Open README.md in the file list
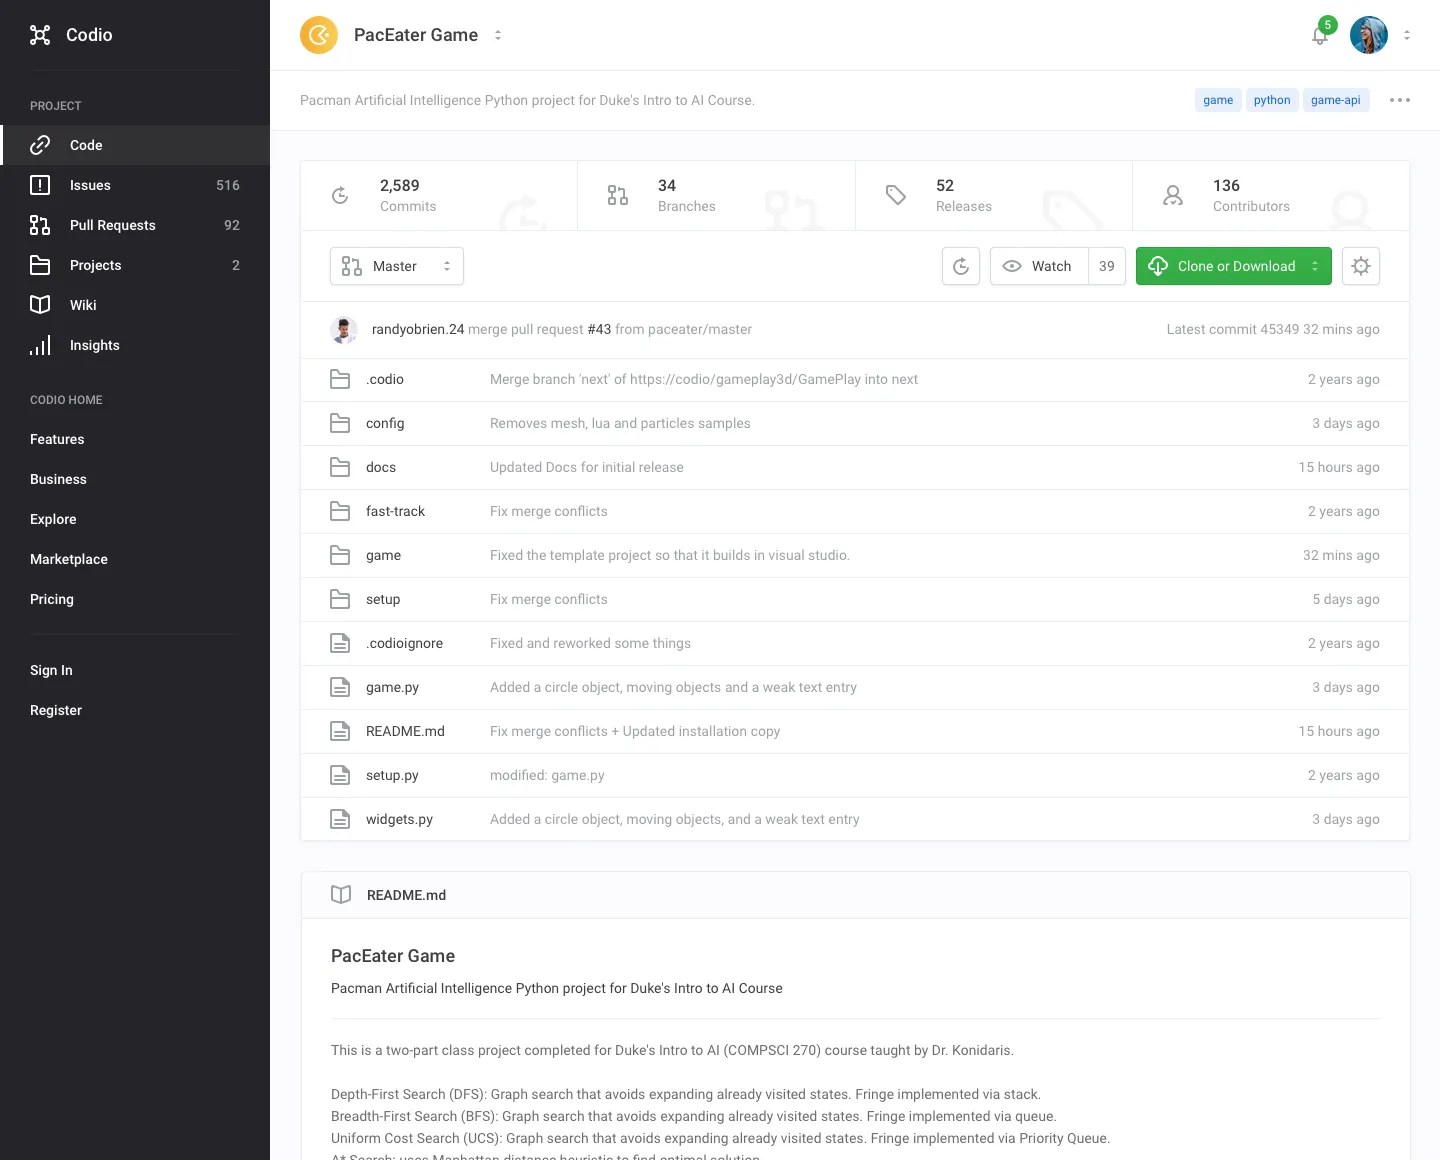 click(405, 731)
